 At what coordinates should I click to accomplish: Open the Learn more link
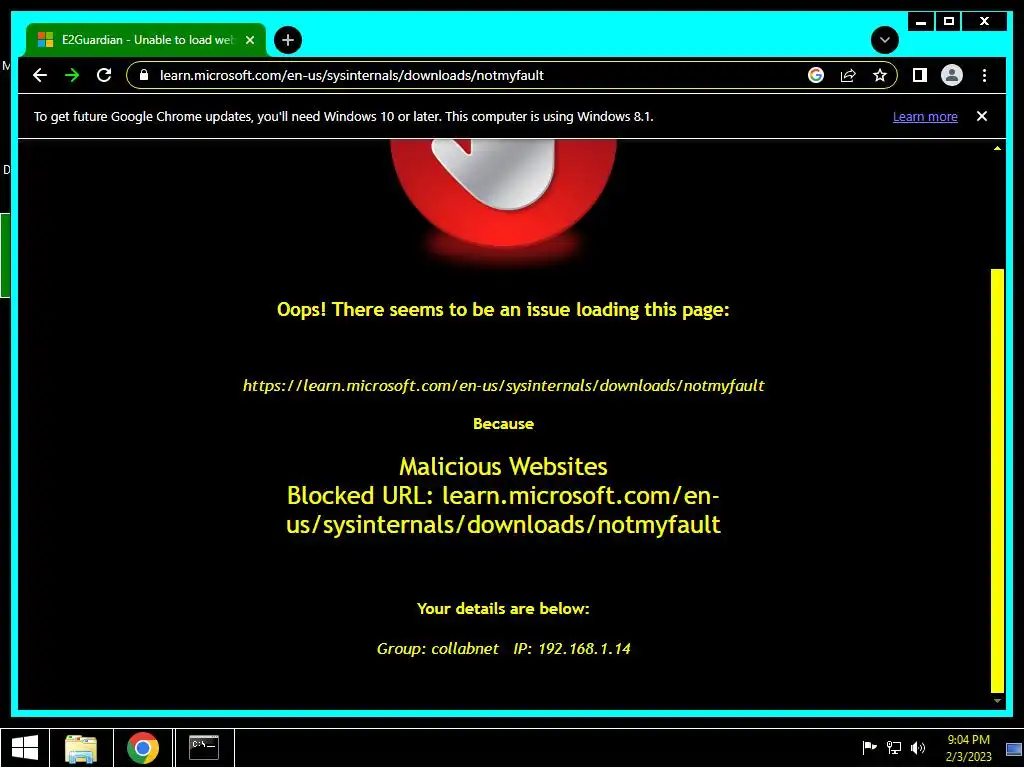click(x=925, y=117)
